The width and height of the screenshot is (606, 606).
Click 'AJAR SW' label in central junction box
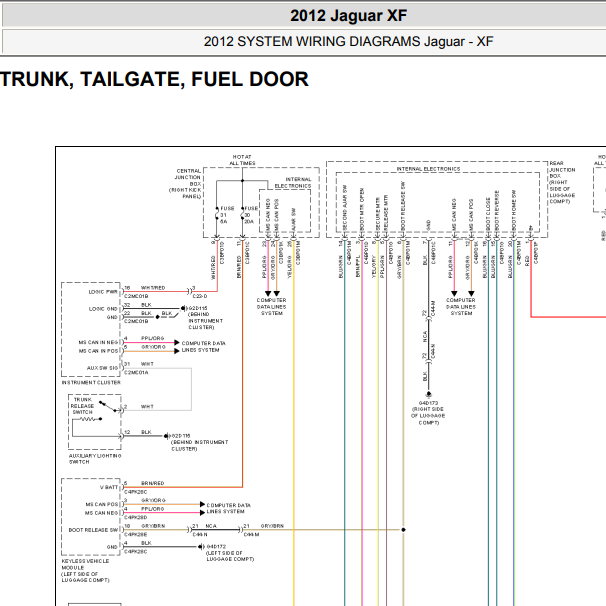click(293, 218)
